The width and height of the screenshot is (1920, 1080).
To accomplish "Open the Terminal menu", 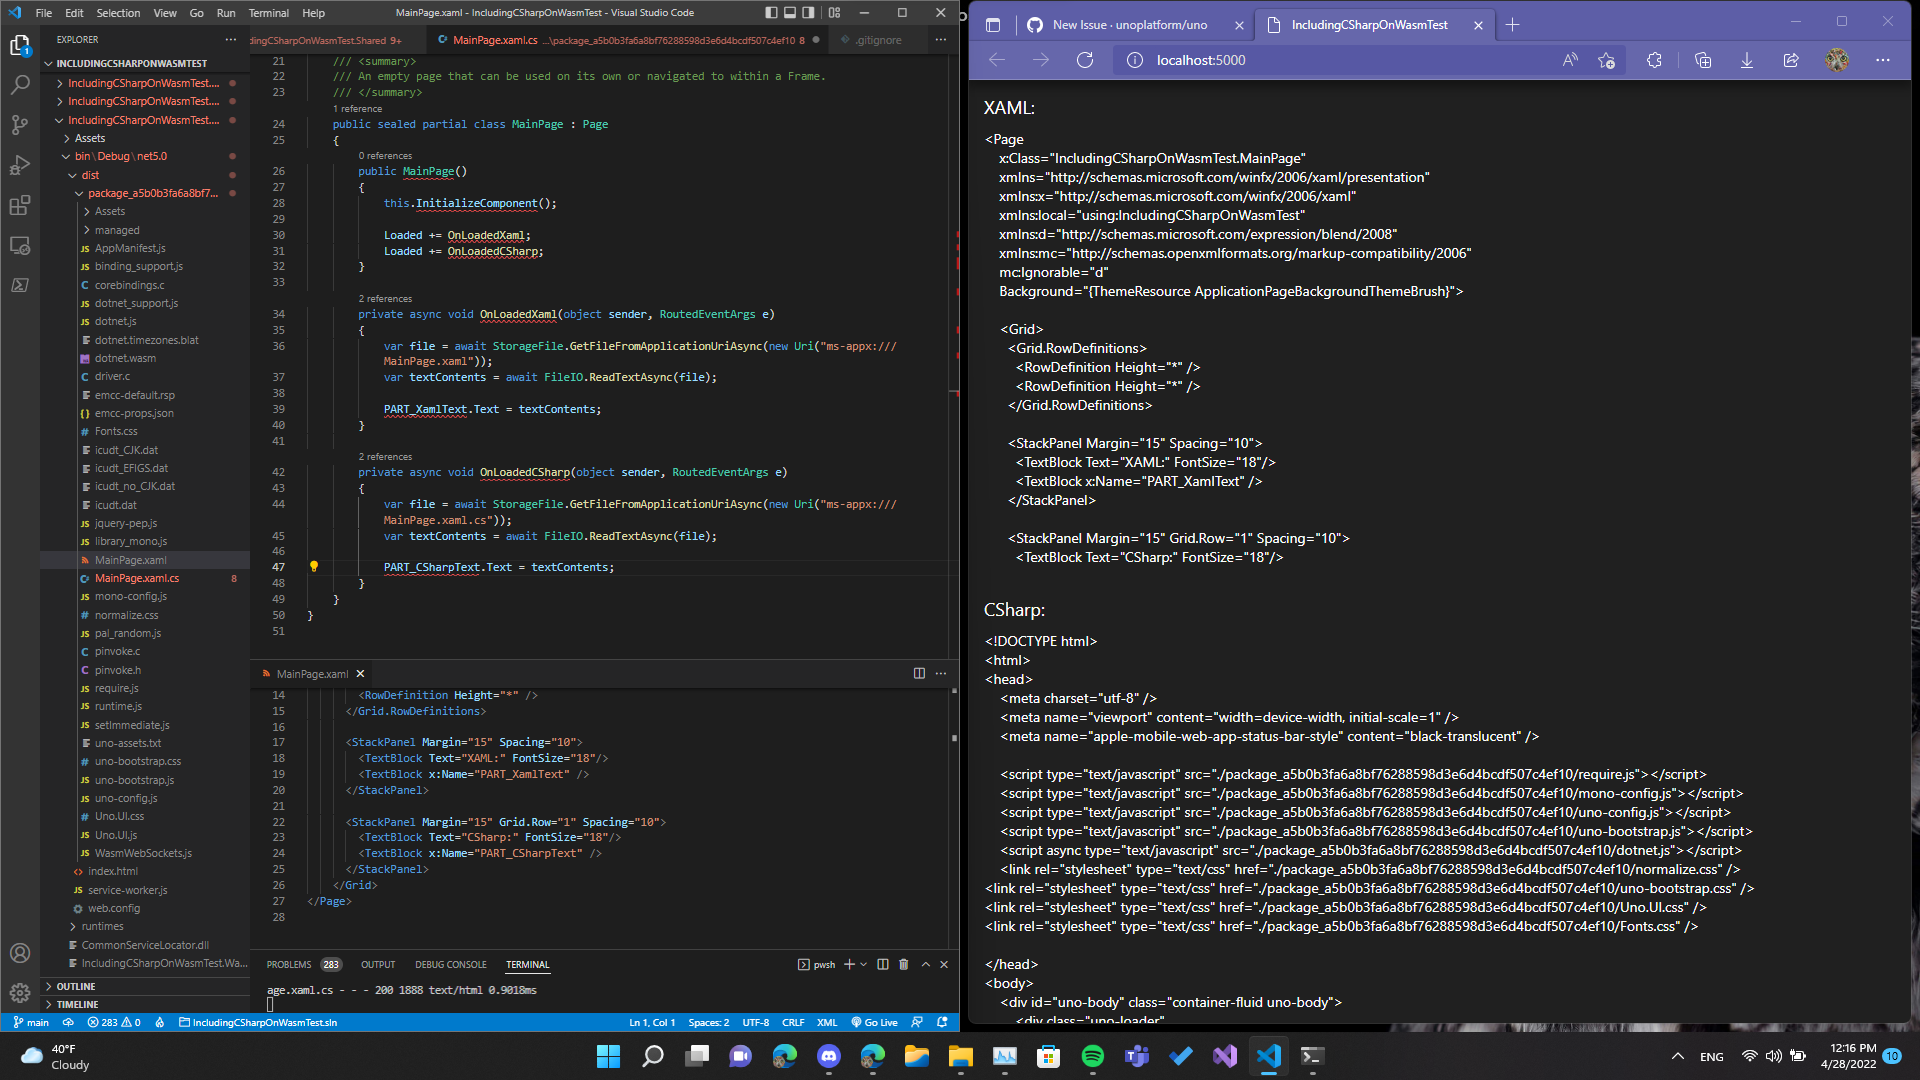I will (x=268, y=13).
